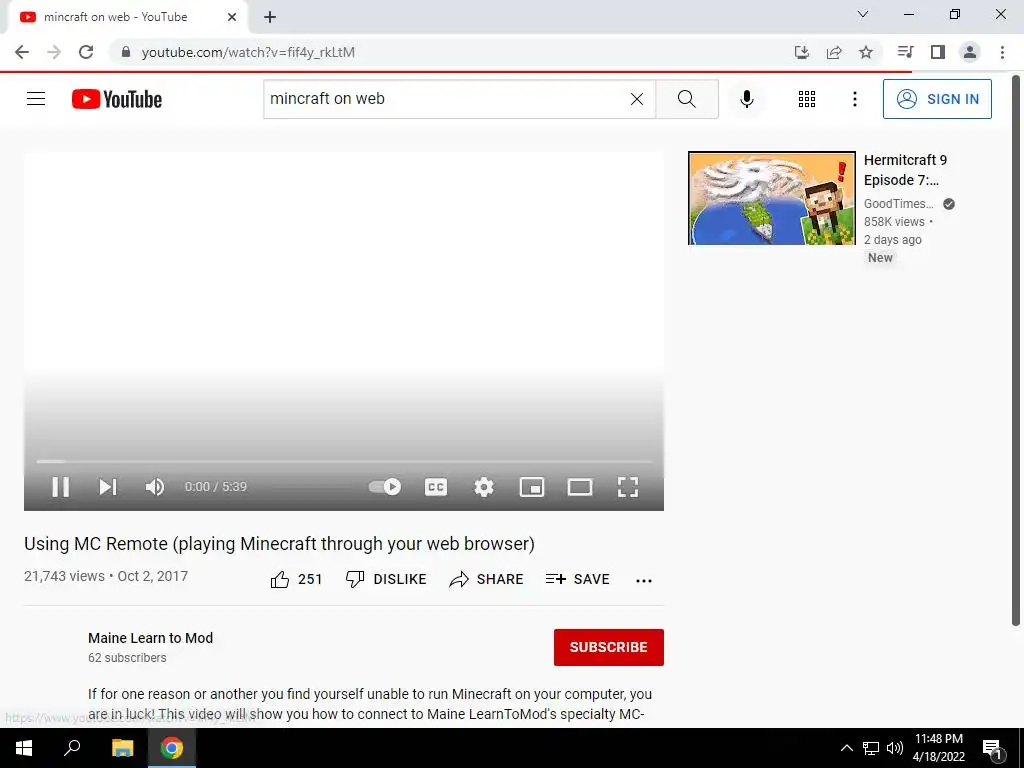Open the YouTube apps grid
The width and height of the screenshot is (1024, 768).
pyautogui.click(x=807, y=99)
